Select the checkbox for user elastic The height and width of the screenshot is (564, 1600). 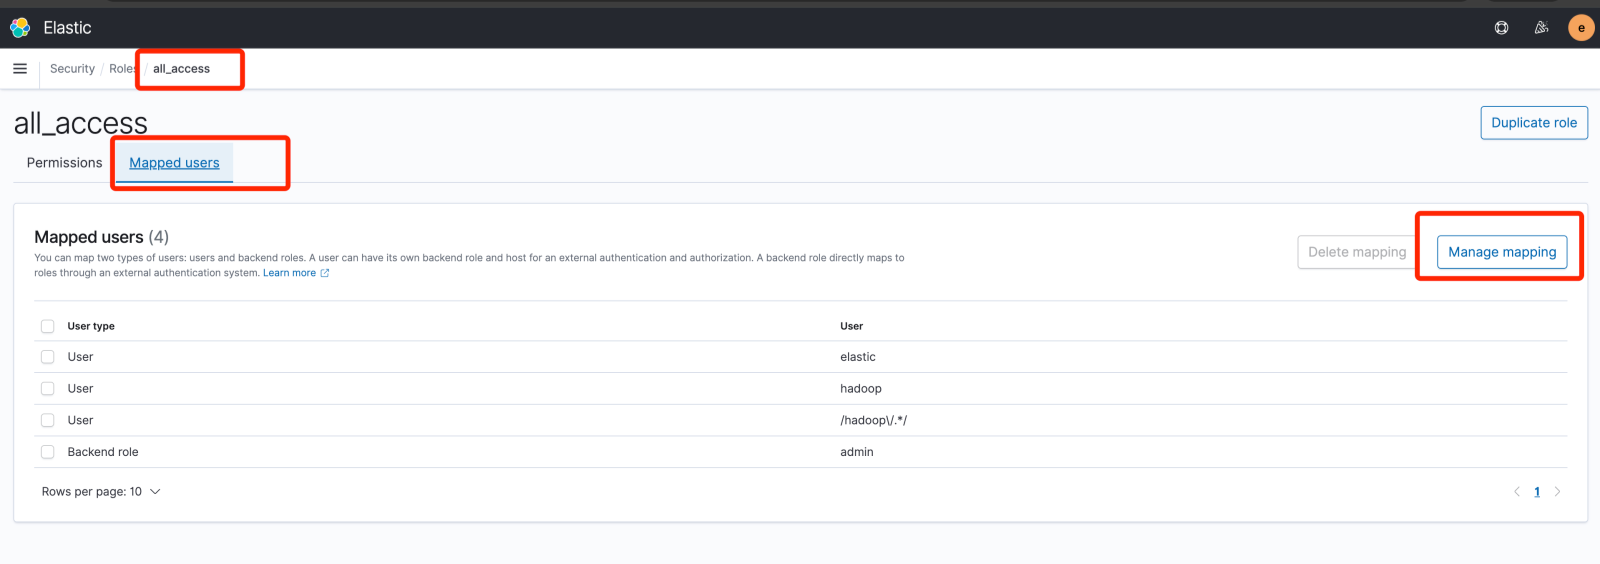(47, 357)
